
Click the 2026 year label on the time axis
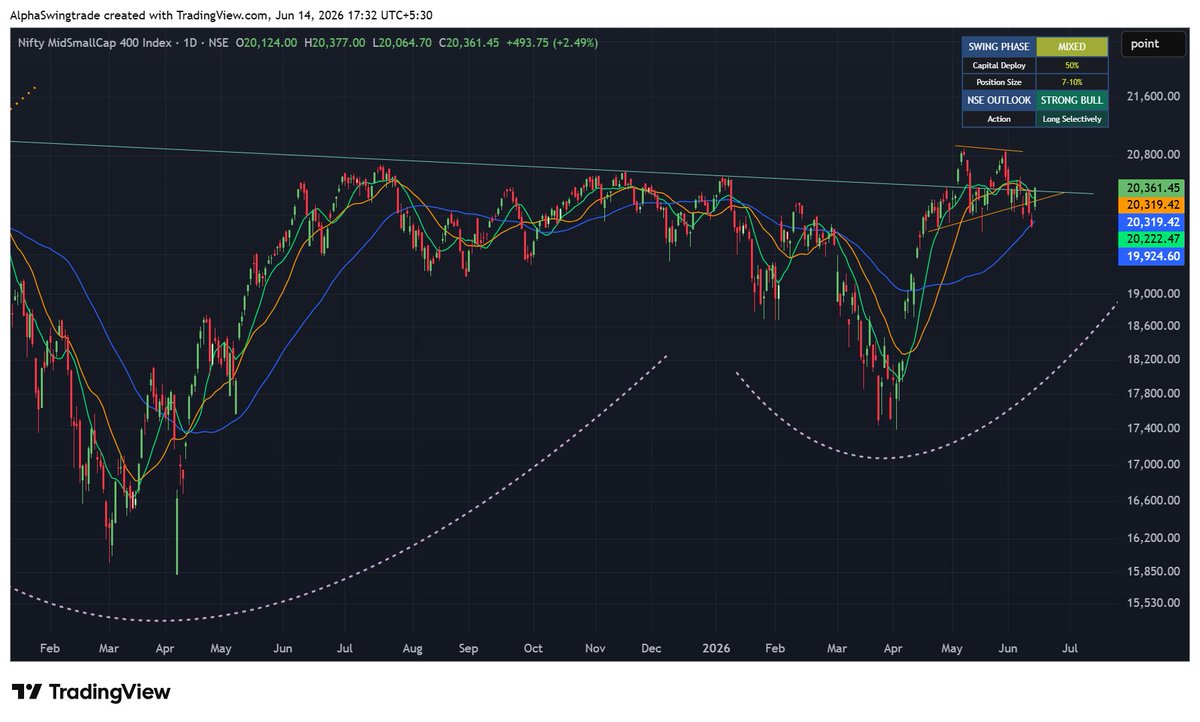(x=716, y=648)
